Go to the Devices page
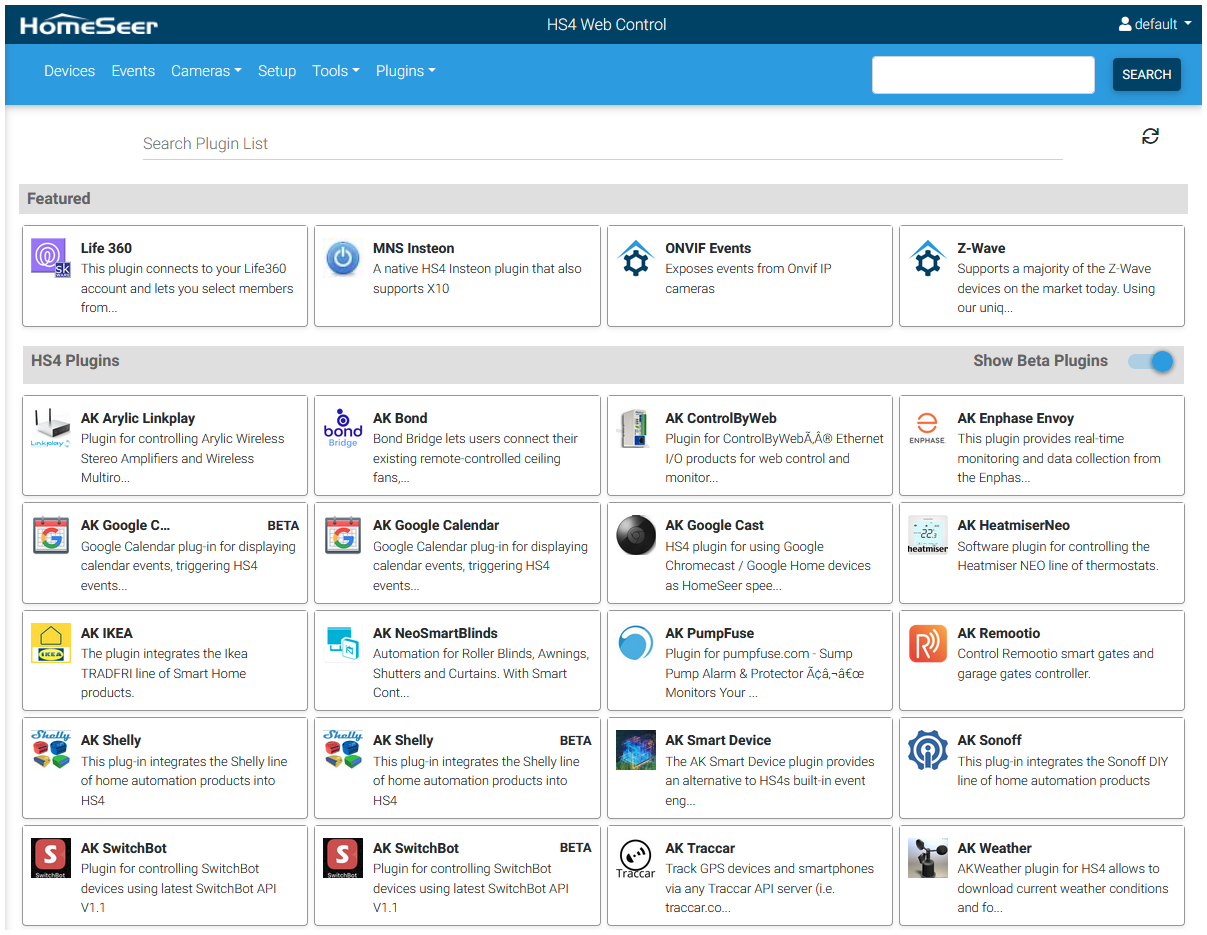The width and height of the screenshot is (1207, 935). [69, 71]
